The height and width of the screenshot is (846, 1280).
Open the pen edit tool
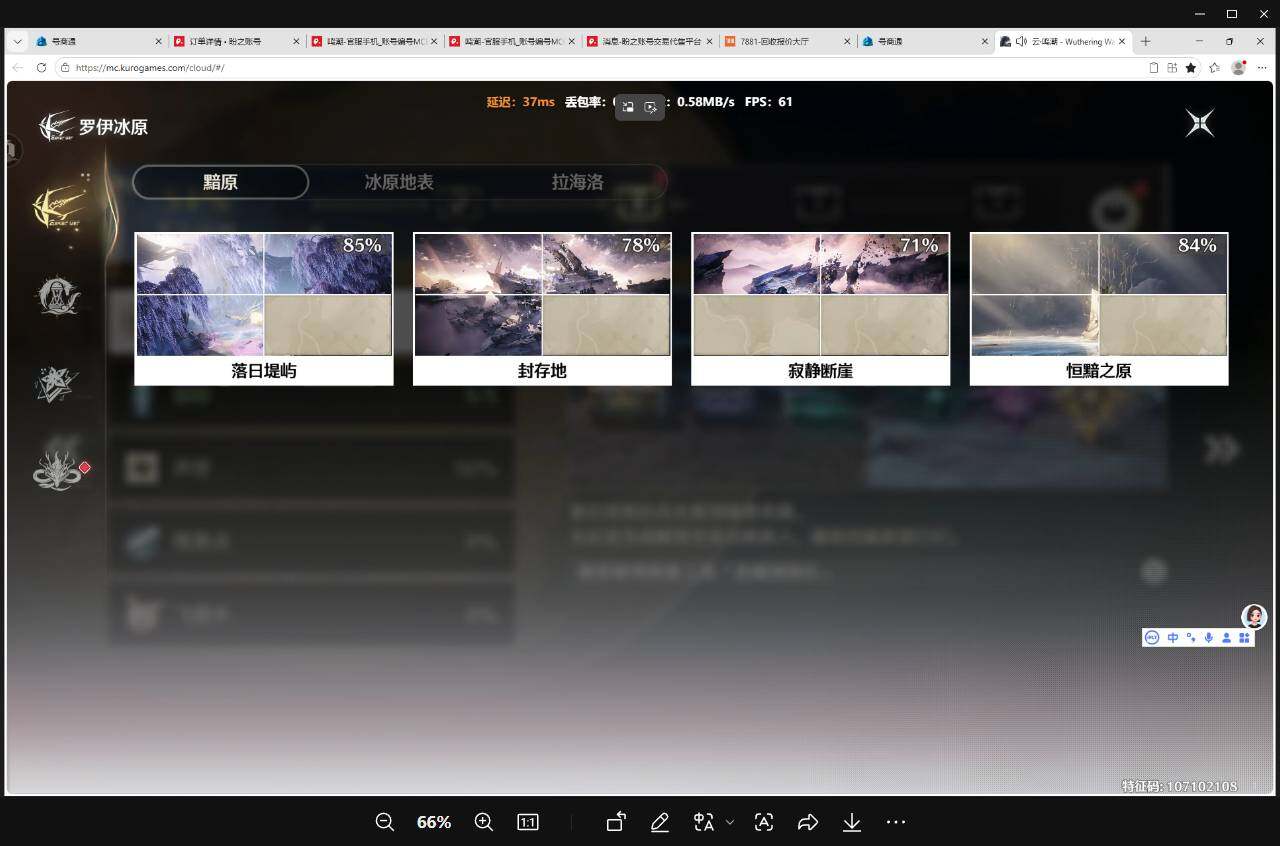pos(660,822)
